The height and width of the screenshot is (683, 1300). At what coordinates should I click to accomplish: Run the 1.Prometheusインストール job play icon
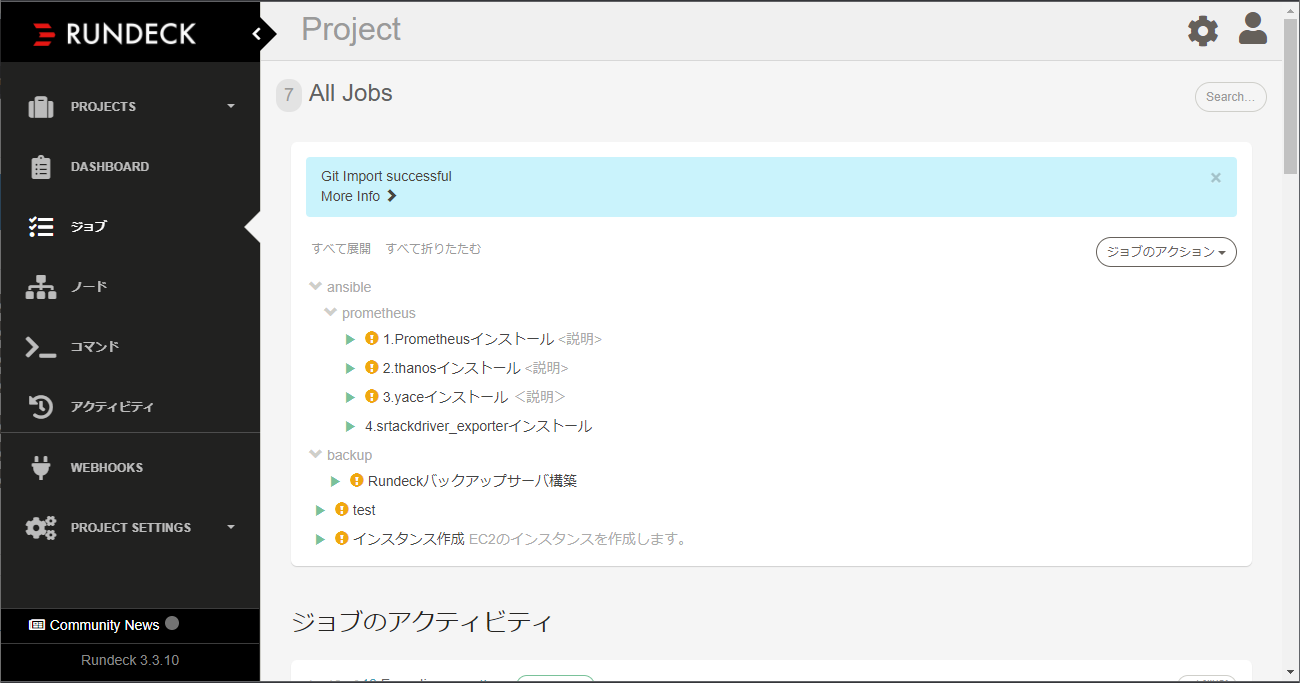click(x=351, y=339)
